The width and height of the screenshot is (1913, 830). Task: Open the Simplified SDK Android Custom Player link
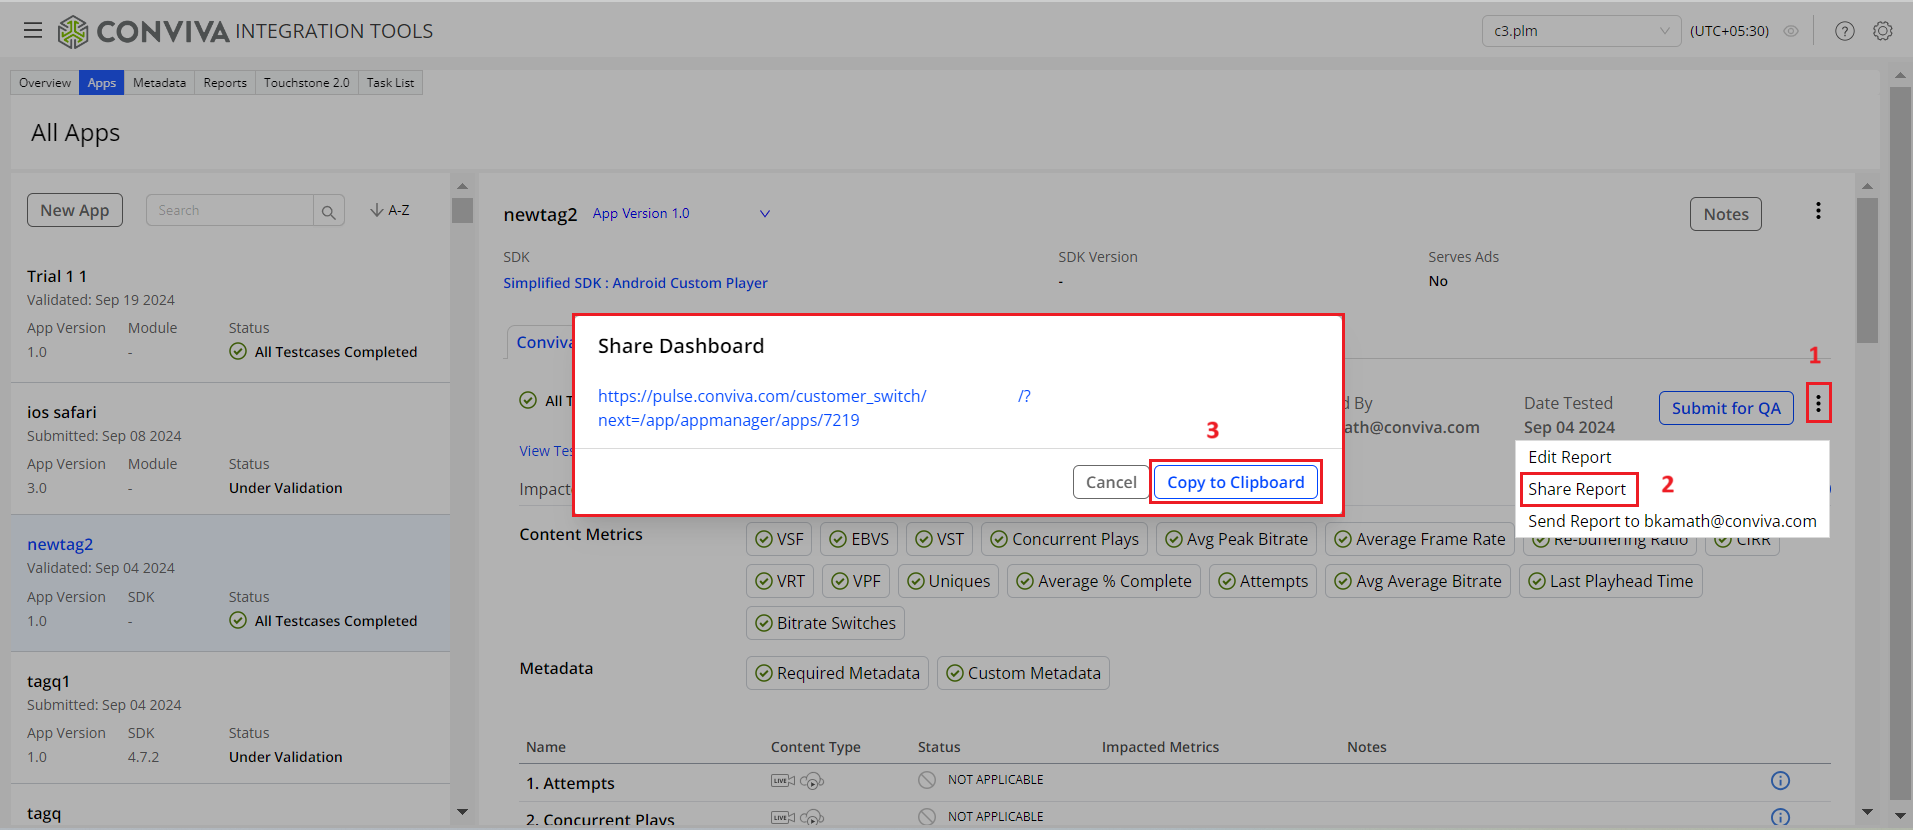tap(635, 283)
